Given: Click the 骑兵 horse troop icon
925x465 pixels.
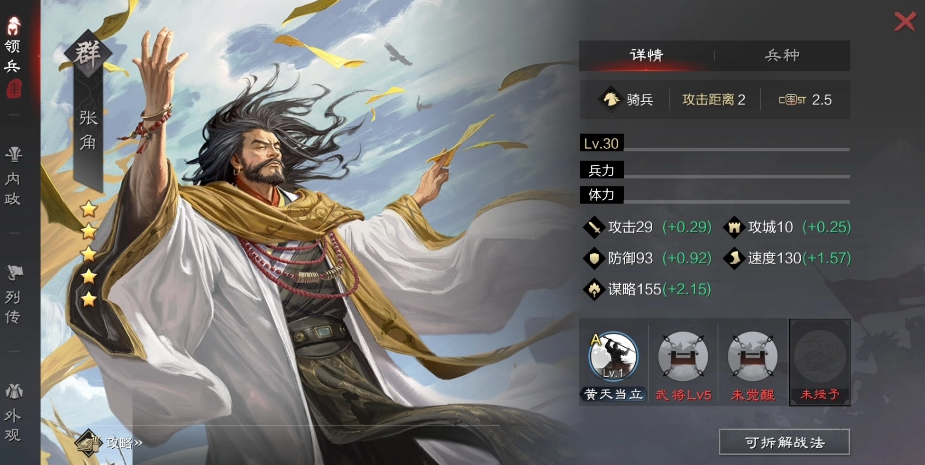Looking at the screenshot, I should click(610, 100).
